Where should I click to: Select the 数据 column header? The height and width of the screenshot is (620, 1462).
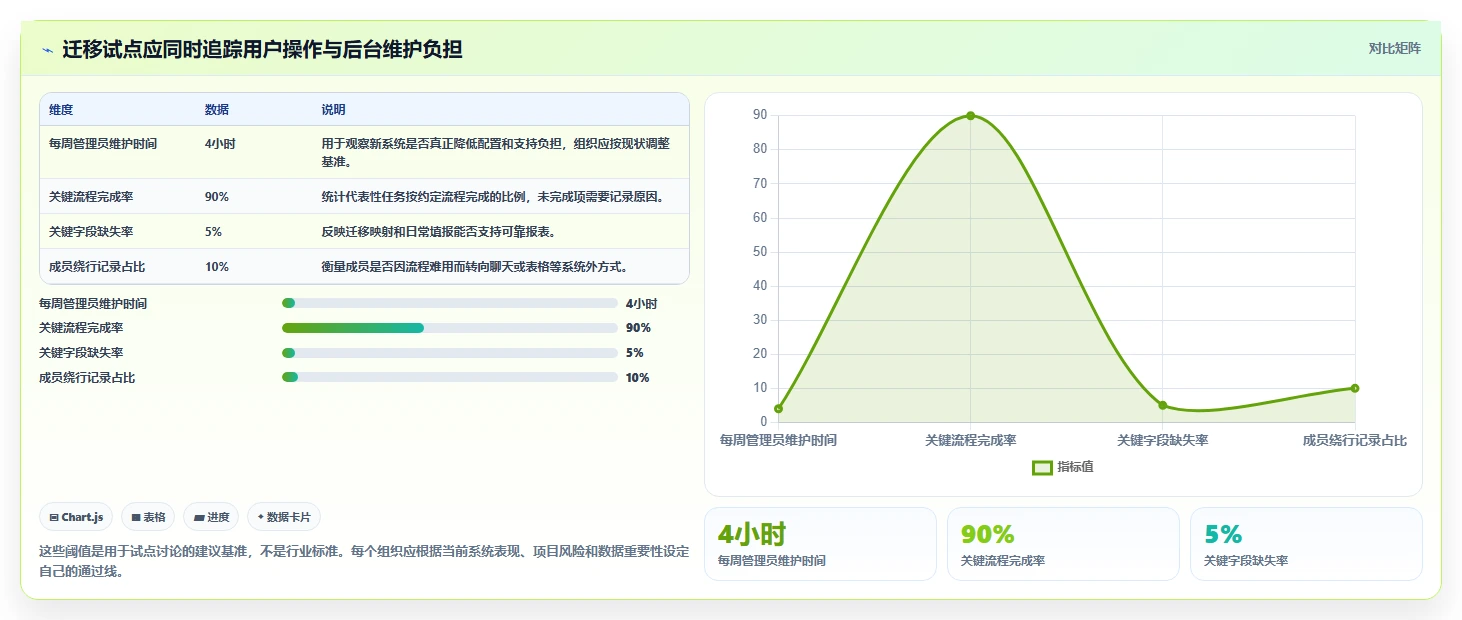pyautogui.click(x=217, y=110)
